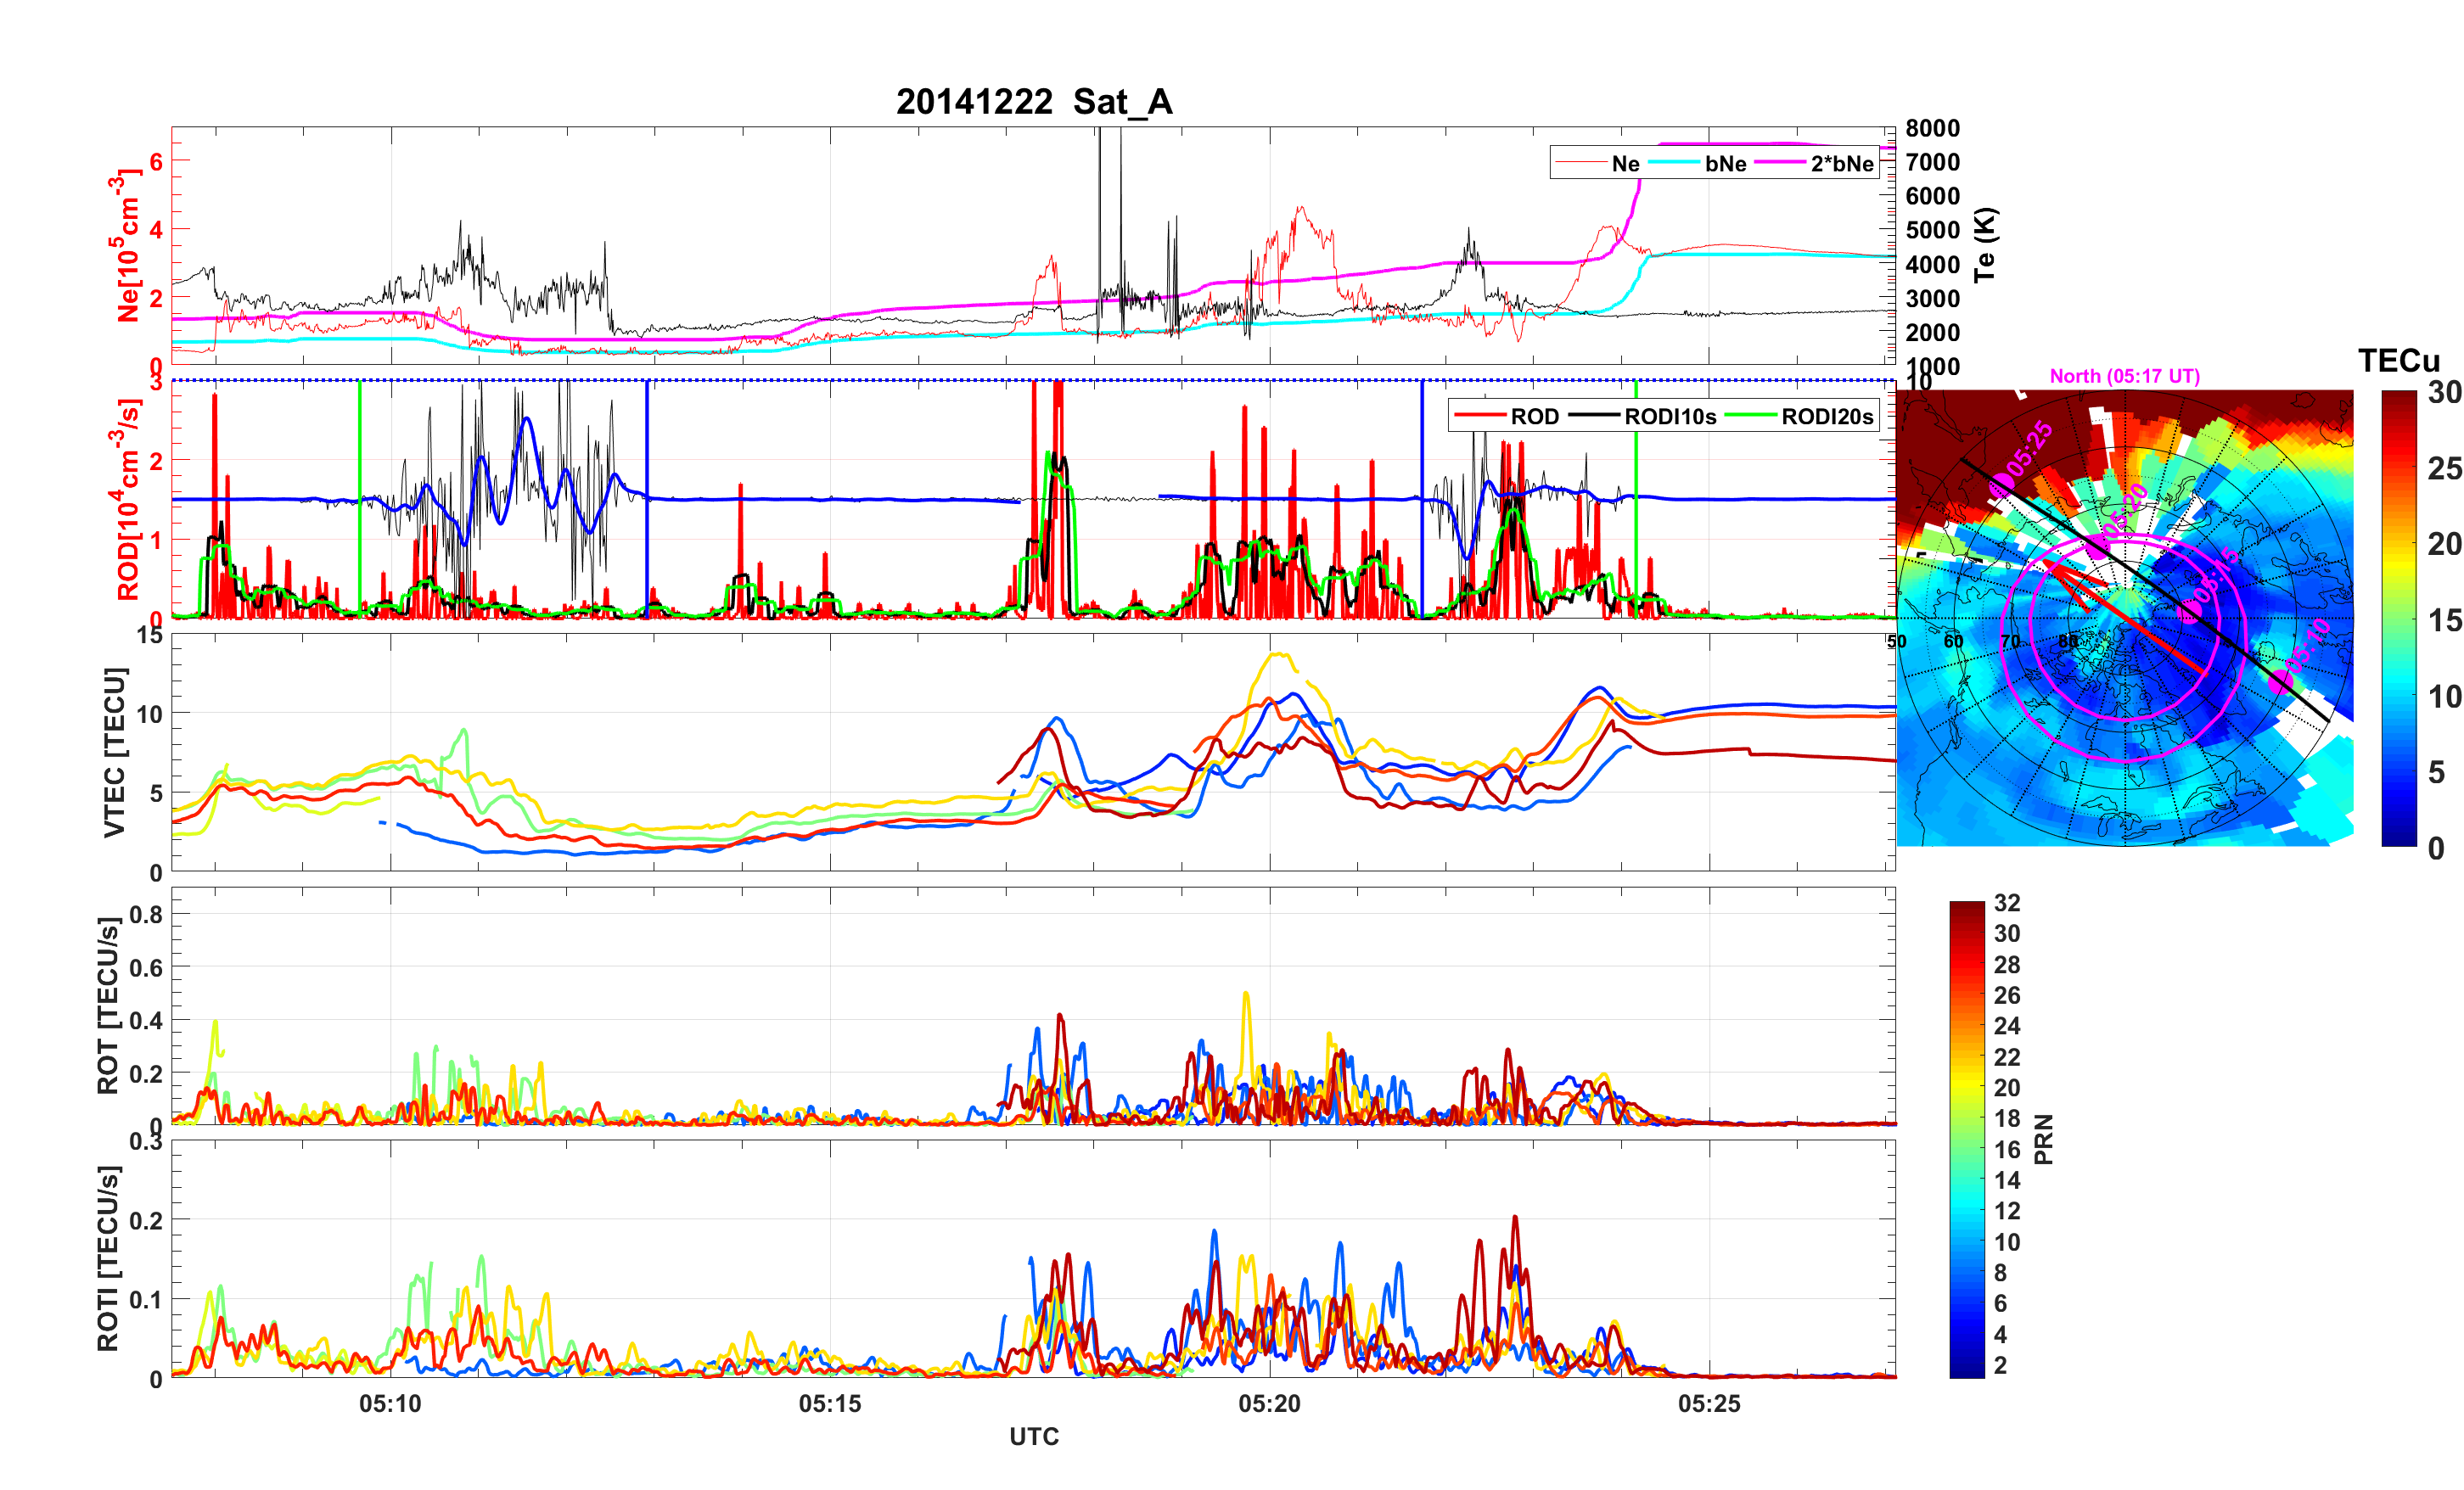Click the ROTI [TECU/s] axis label

click(x=108, y=1258)
